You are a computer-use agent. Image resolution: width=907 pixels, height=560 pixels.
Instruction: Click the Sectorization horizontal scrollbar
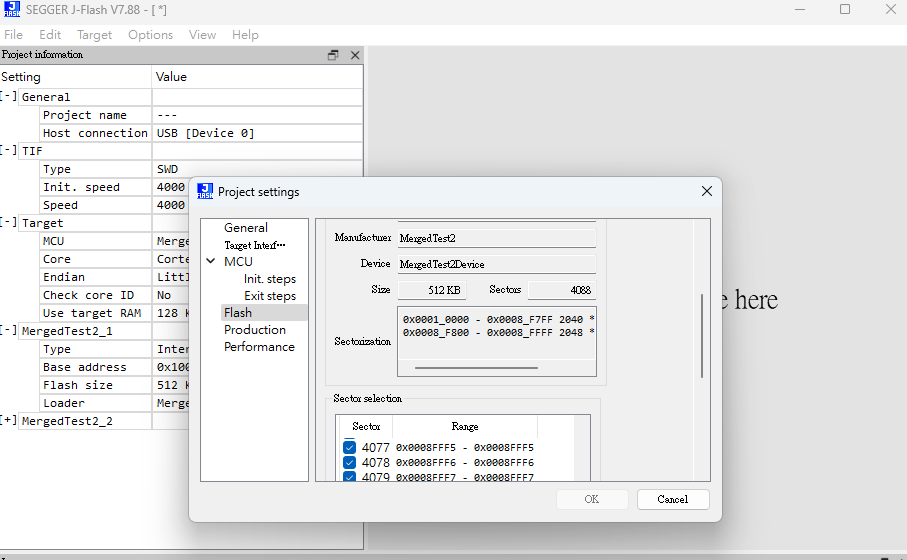tap(476, 367)
